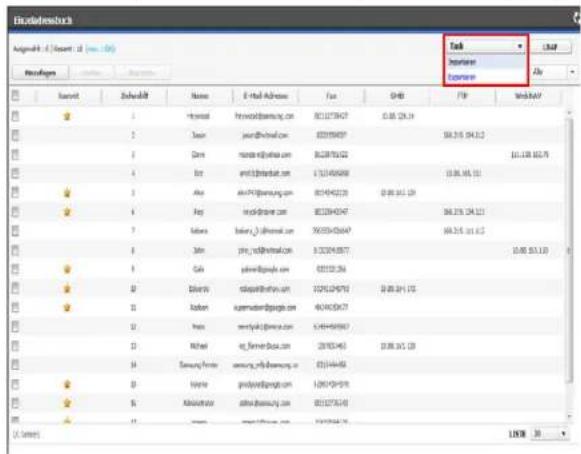
Task: Click the WebDAV address in John's row
Action: (x=530, y=251)
